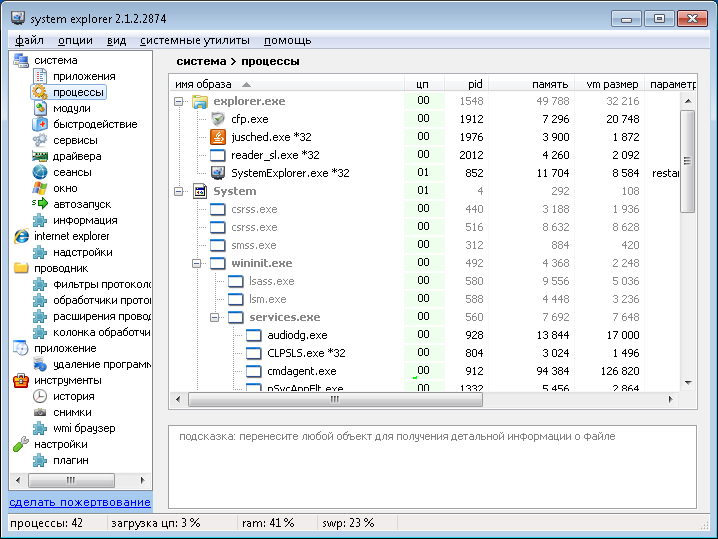Click the cfp.exe shield icon

pyautogui.click(x=218, y=119)
